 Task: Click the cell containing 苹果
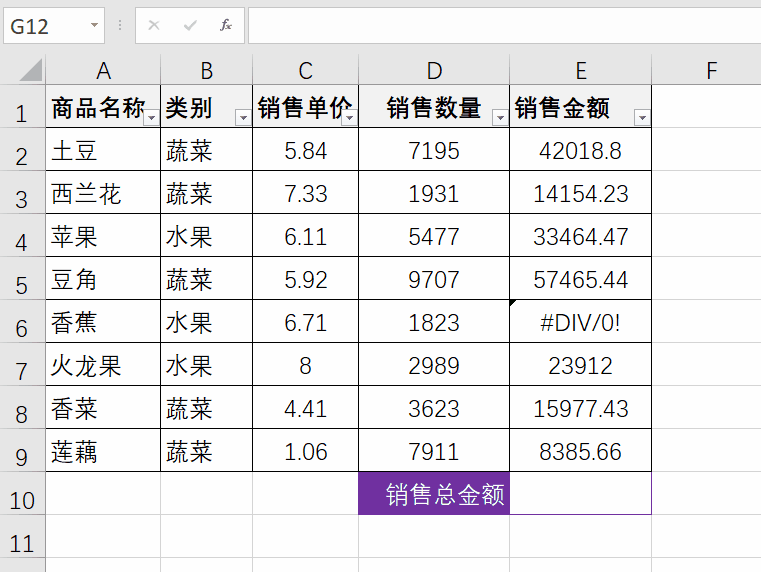(x=103, y=235)
